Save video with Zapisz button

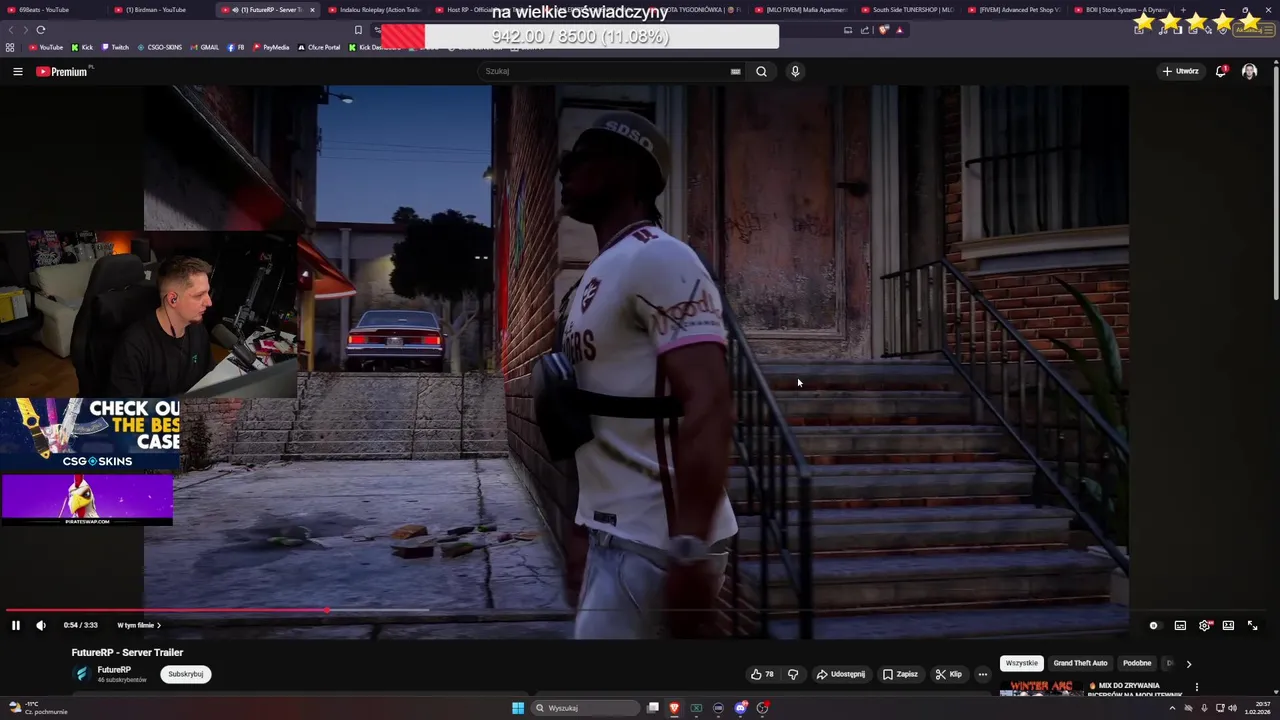click(x=900, y=674)
